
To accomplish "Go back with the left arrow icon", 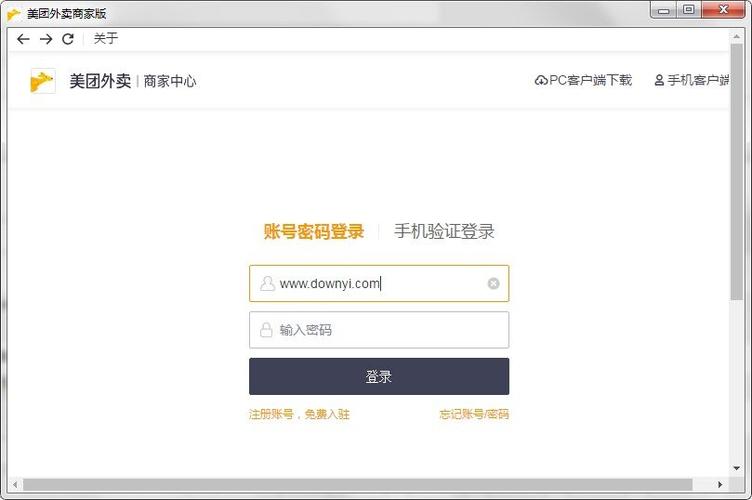I will pos(23,39).
